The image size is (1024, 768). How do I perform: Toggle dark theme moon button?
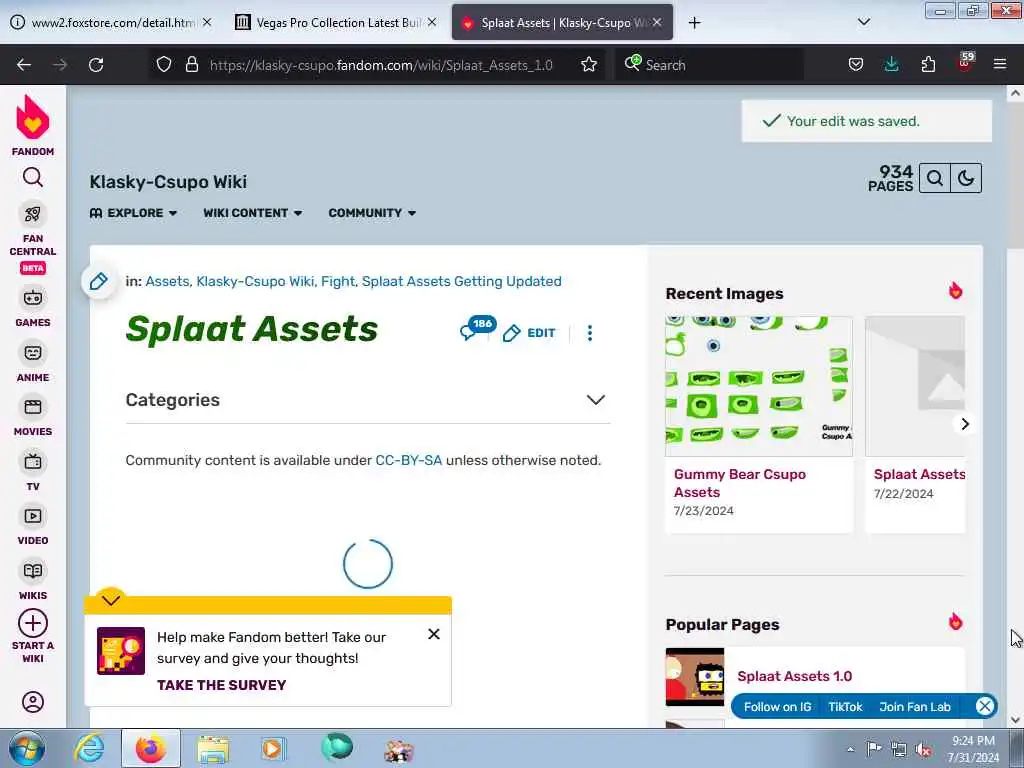(x=966, y=178)
